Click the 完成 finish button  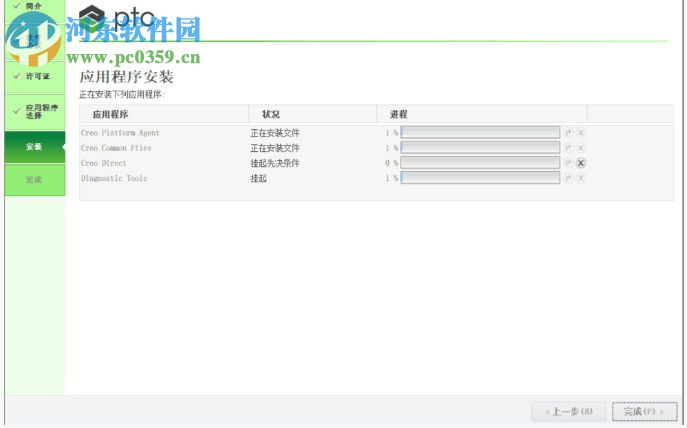point(645,411)
